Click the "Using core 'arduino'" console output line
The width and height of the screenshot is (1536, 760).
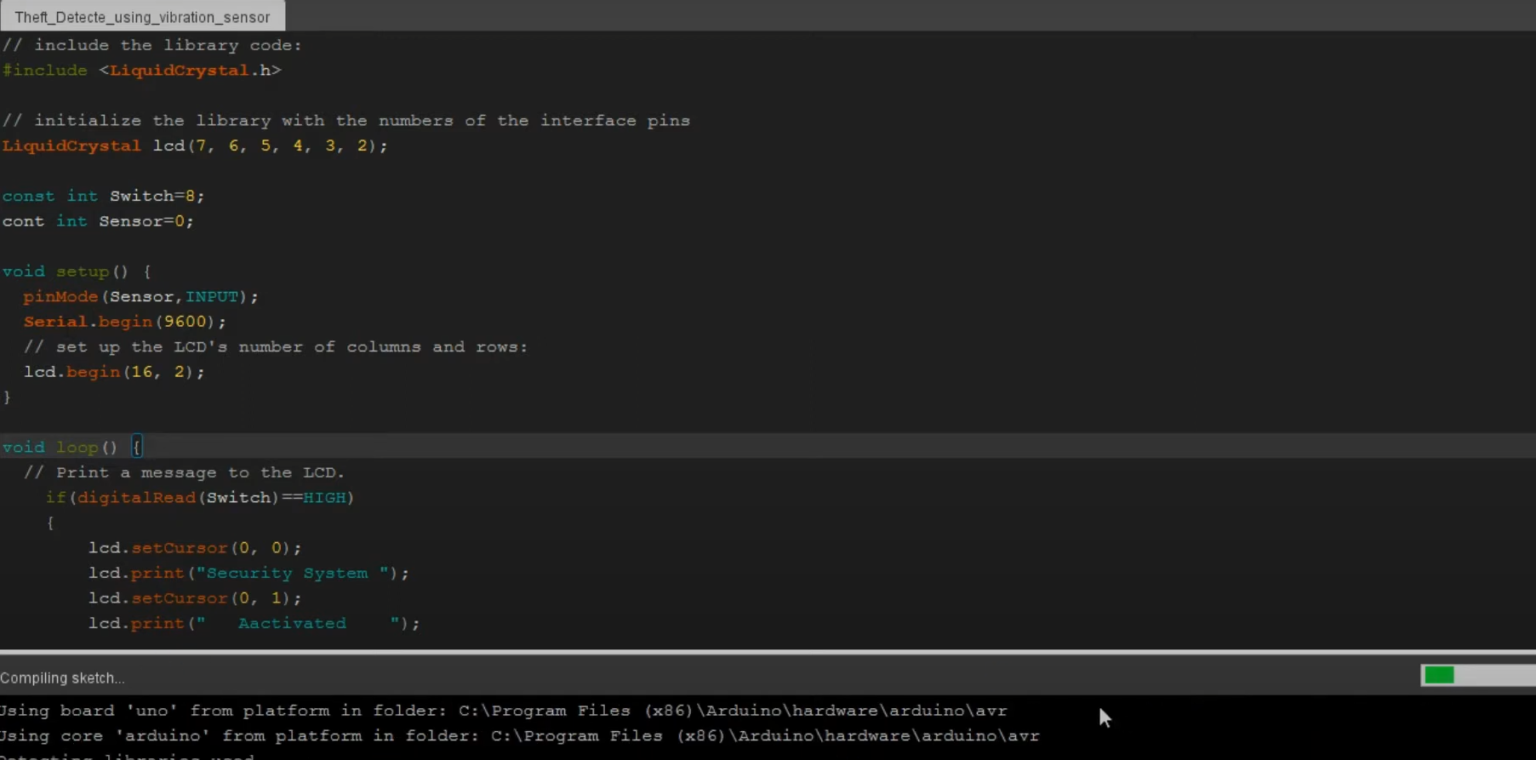[518, 736]
